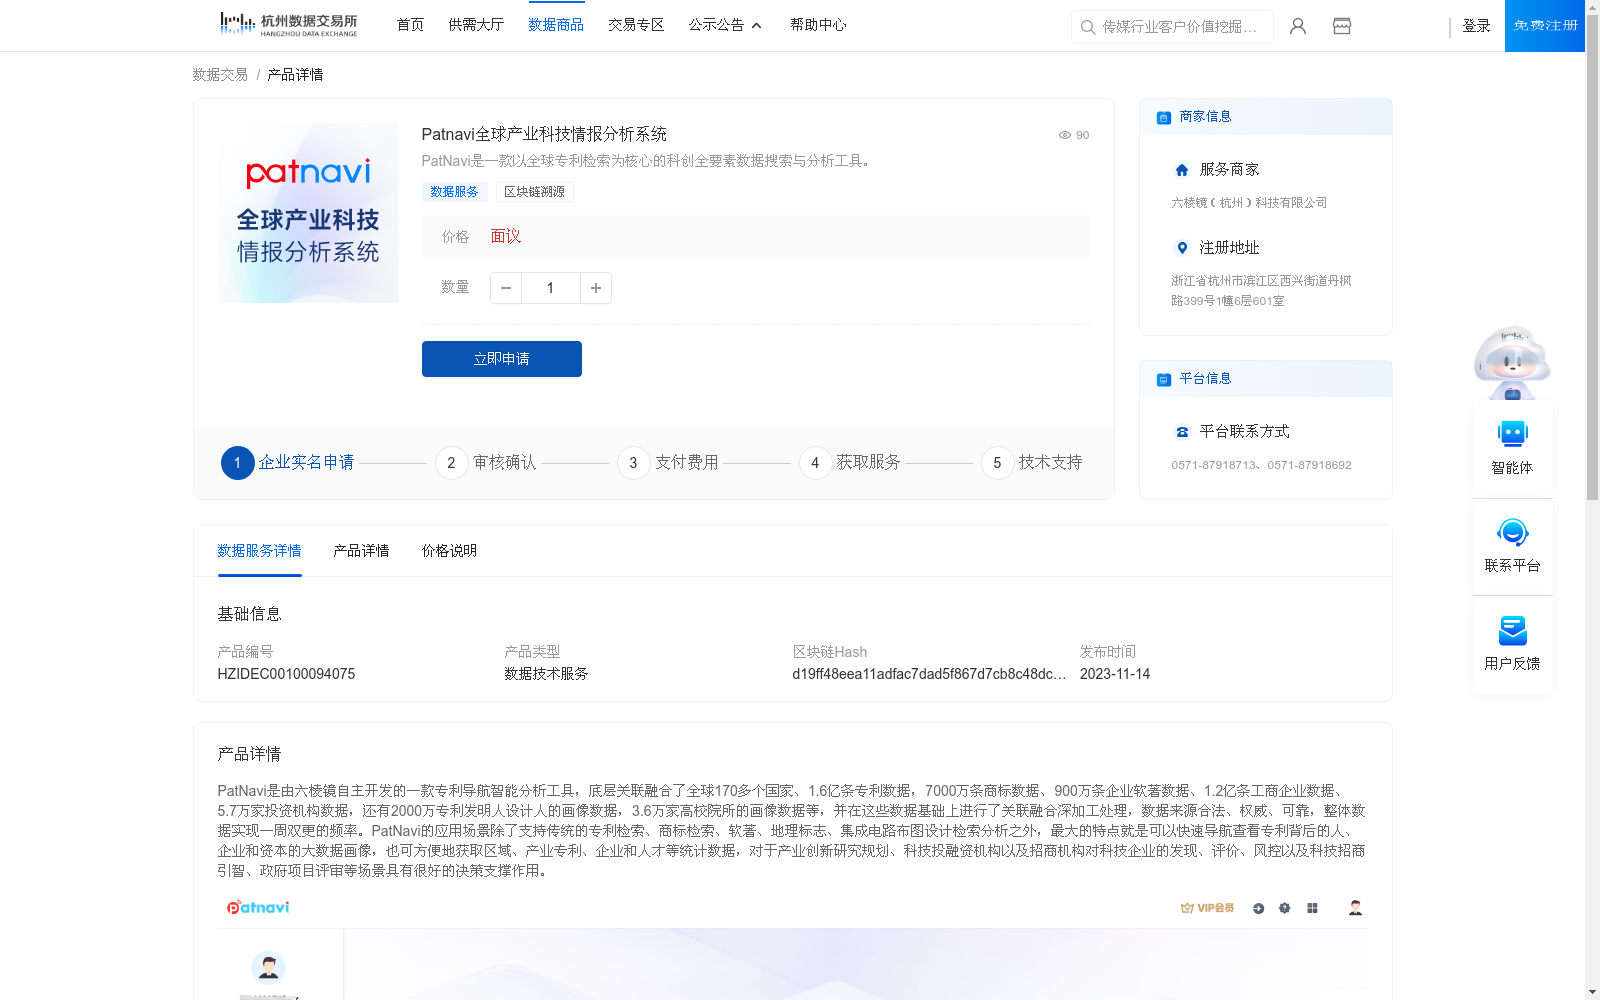Switch to 价格说明 tab

click(x=449, y=551)
